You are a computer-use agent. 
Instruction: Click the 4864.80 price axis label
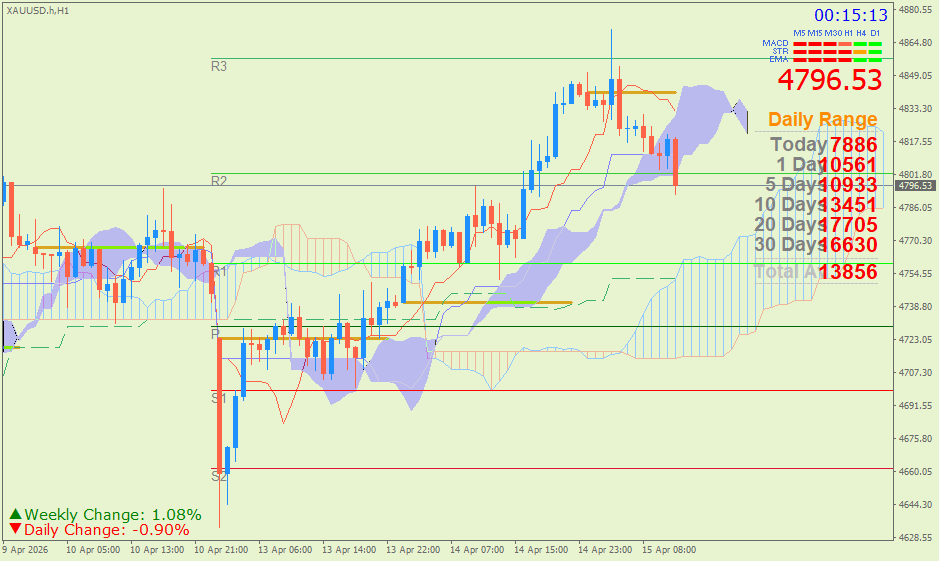coord(915,43)
